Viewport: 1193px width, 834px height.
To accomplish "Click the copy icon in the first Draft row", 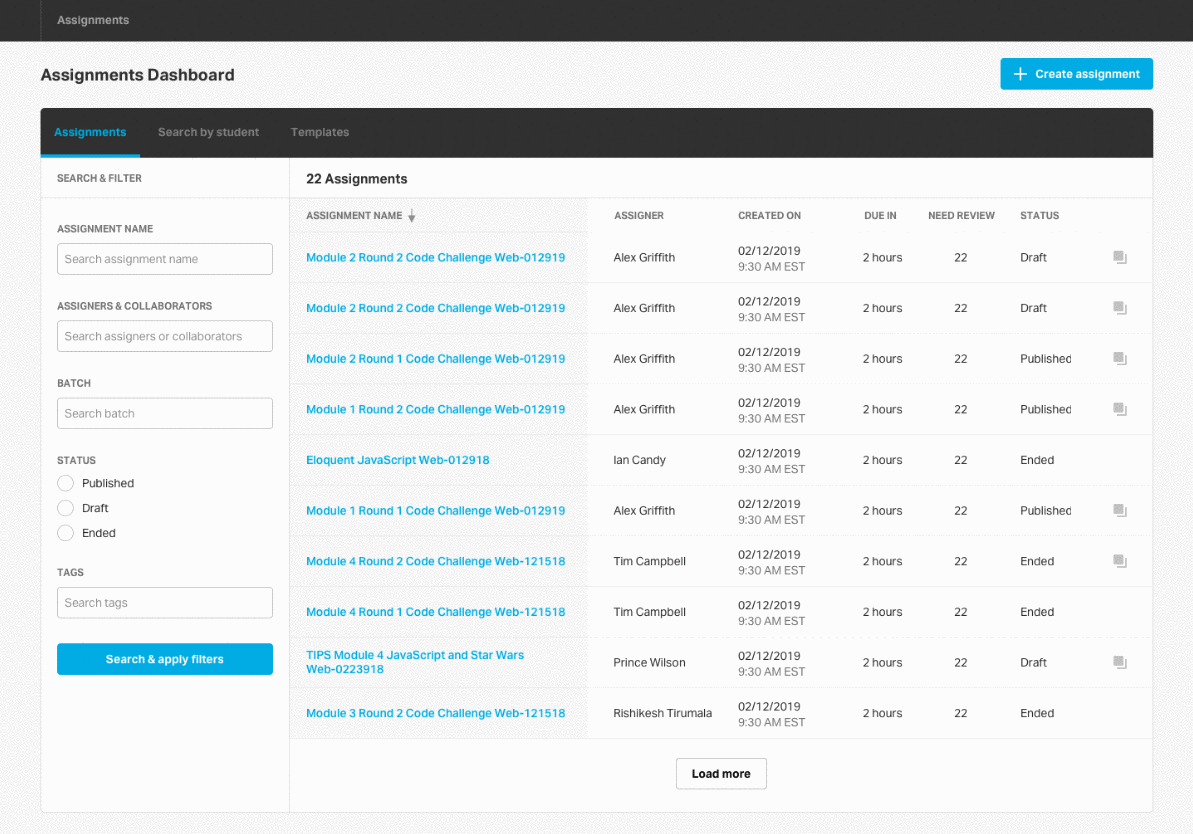I will pos(1120,258).
